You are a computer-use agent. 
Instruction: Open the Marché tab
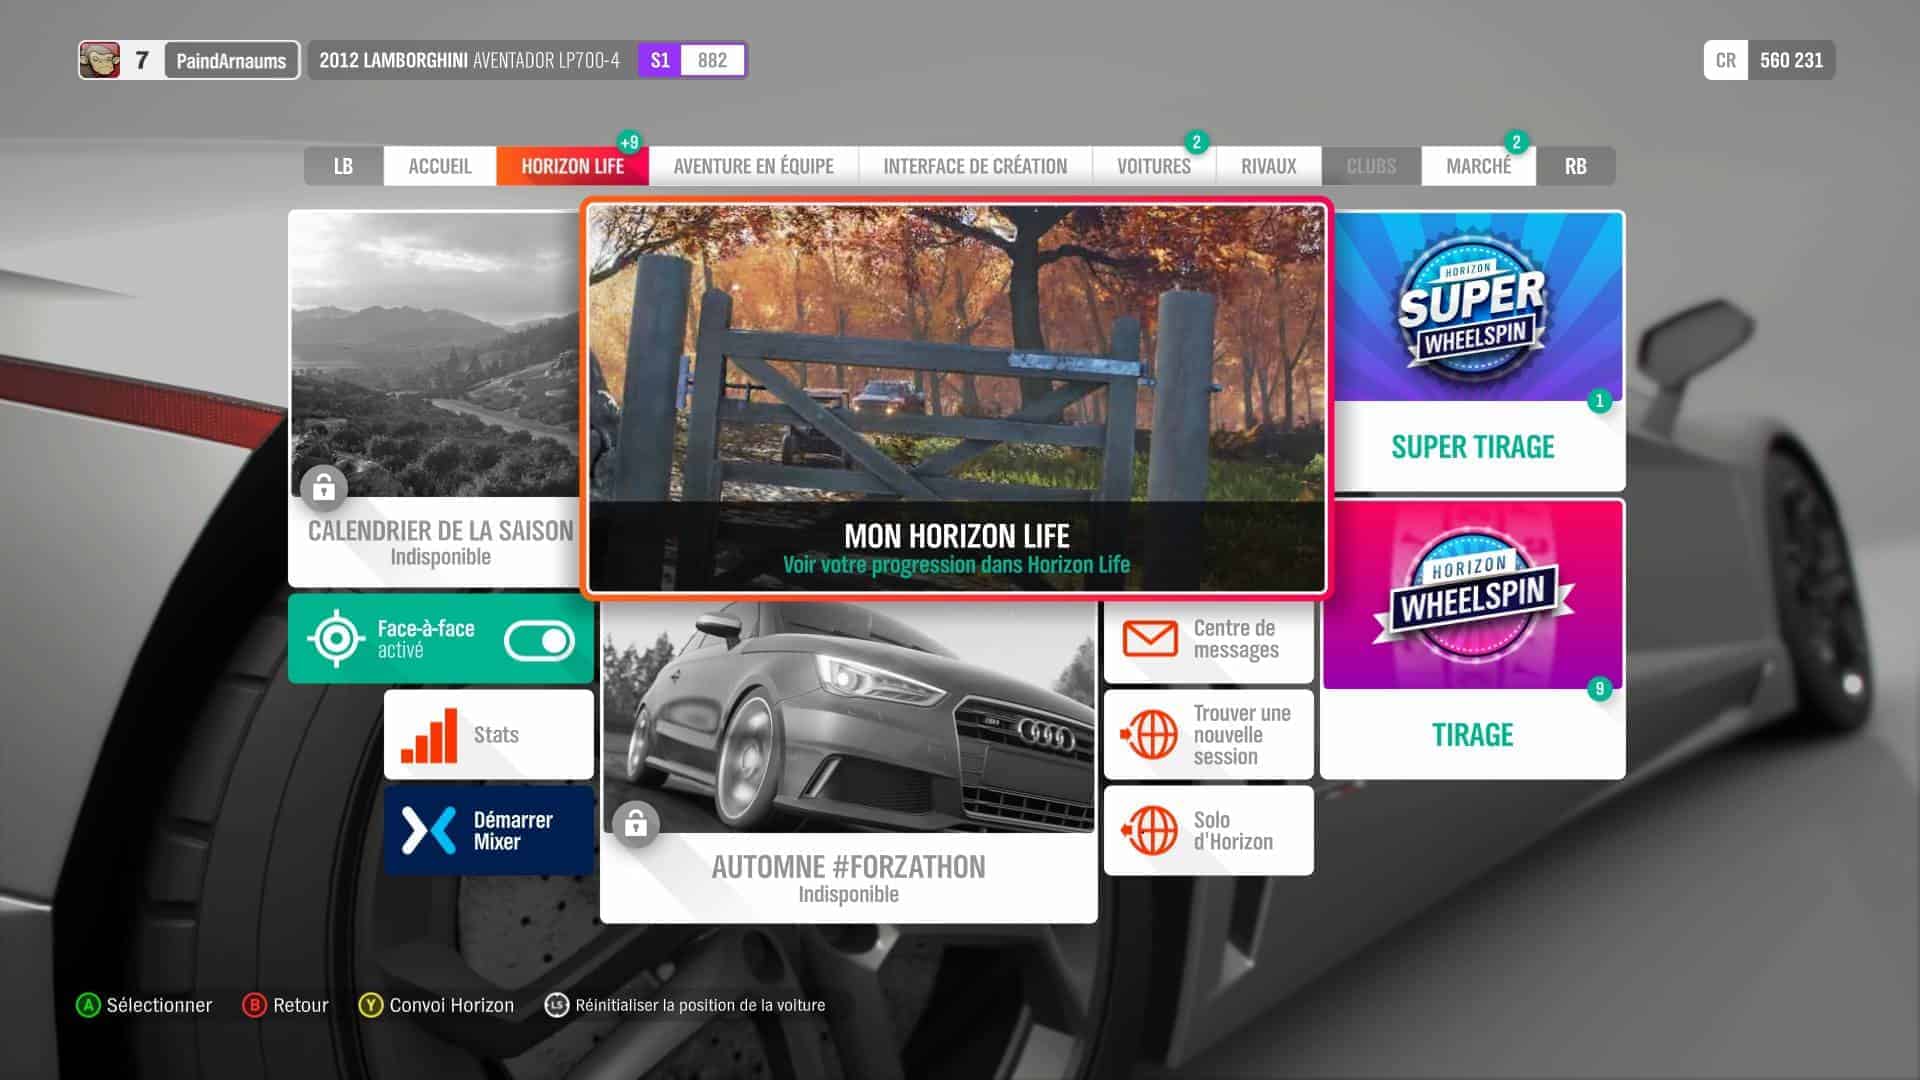coord(1477,166)
